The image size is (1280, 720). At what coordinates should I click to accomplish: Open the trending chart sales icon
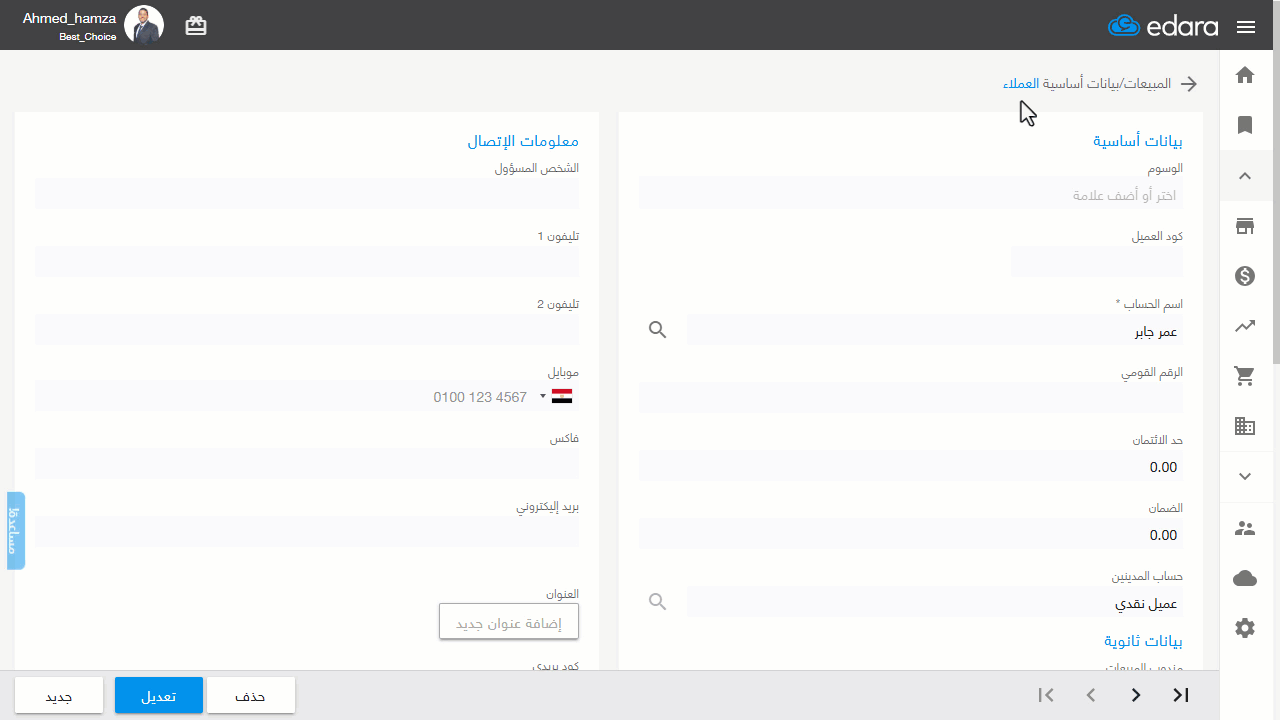1245,326
